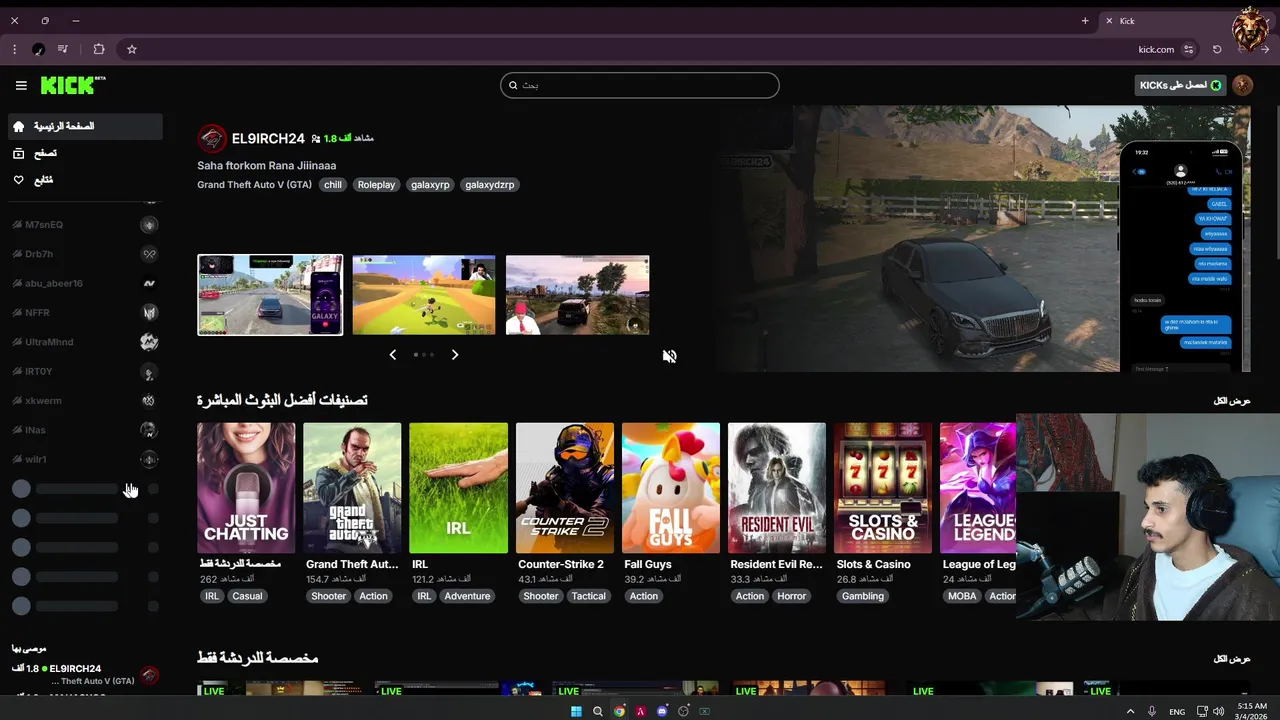Open followed channel xkwerm
1280x720 pixels.
click(x=85, y=401)
